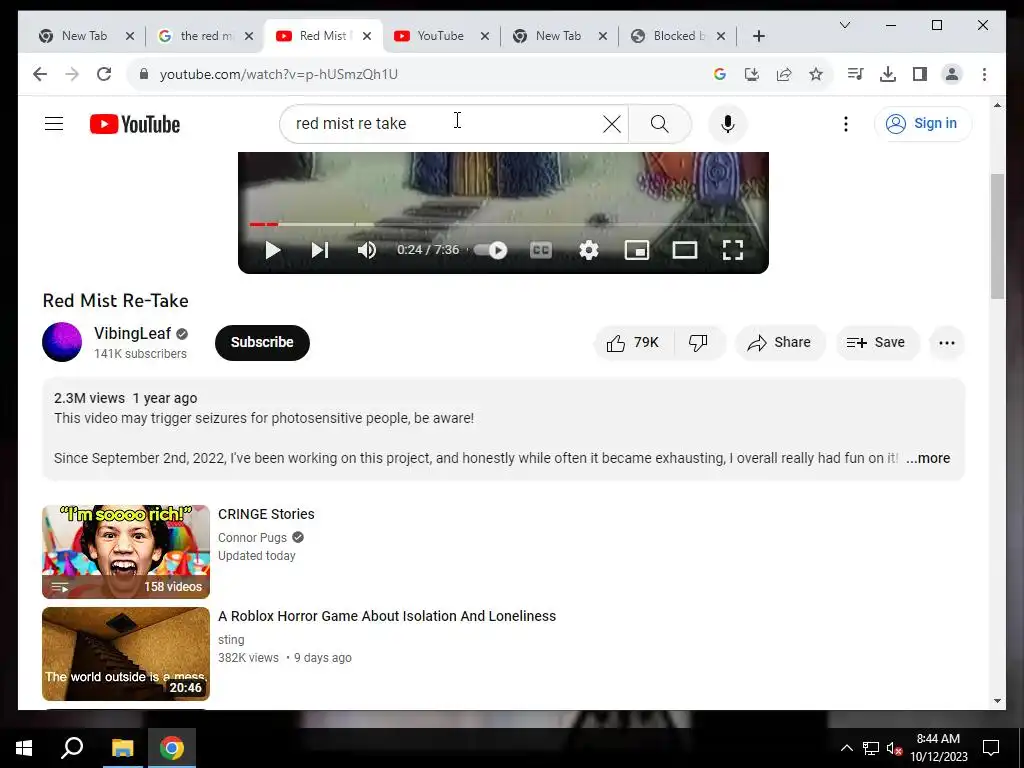Share the video
1024x768 pixels.
click(x=780, y=343)
